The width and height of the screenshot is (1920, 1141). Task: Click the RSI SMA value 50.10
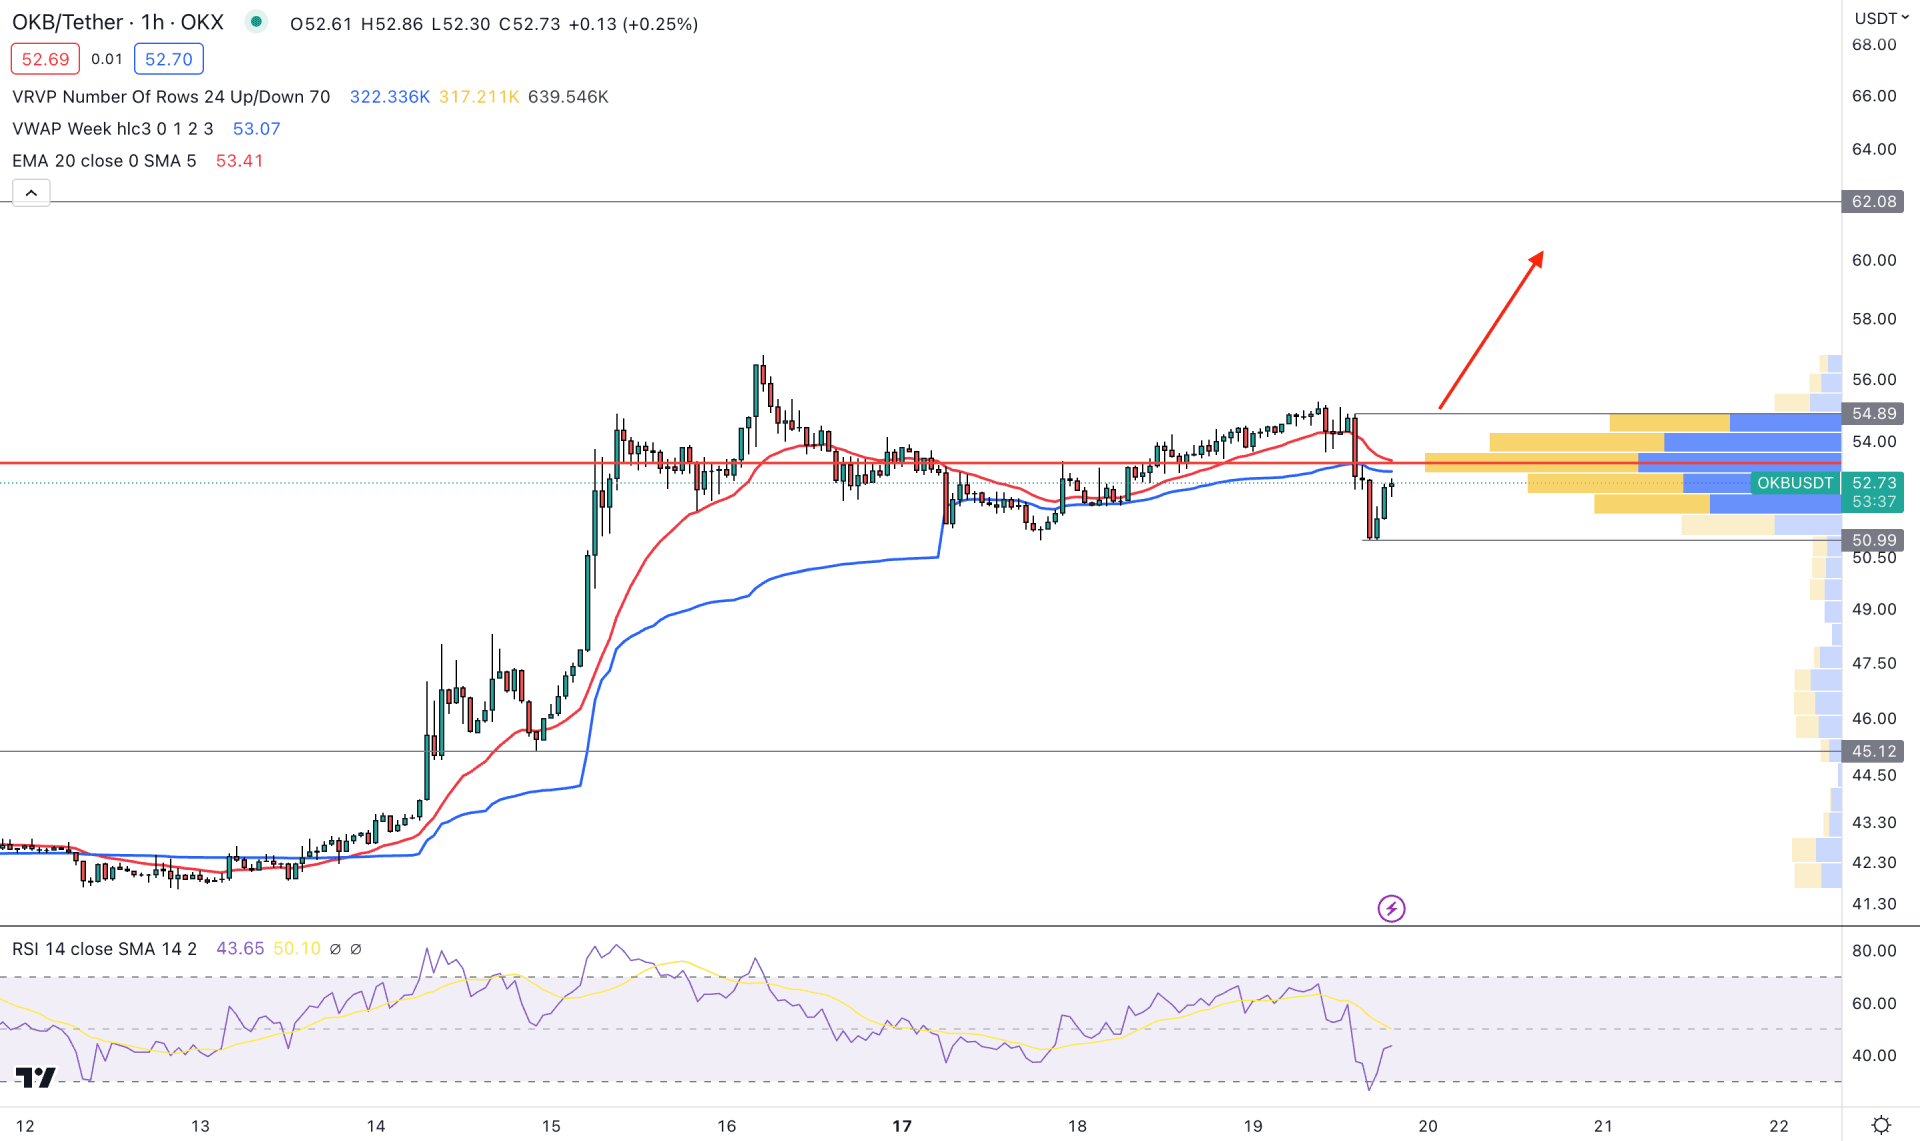point(297,948)
